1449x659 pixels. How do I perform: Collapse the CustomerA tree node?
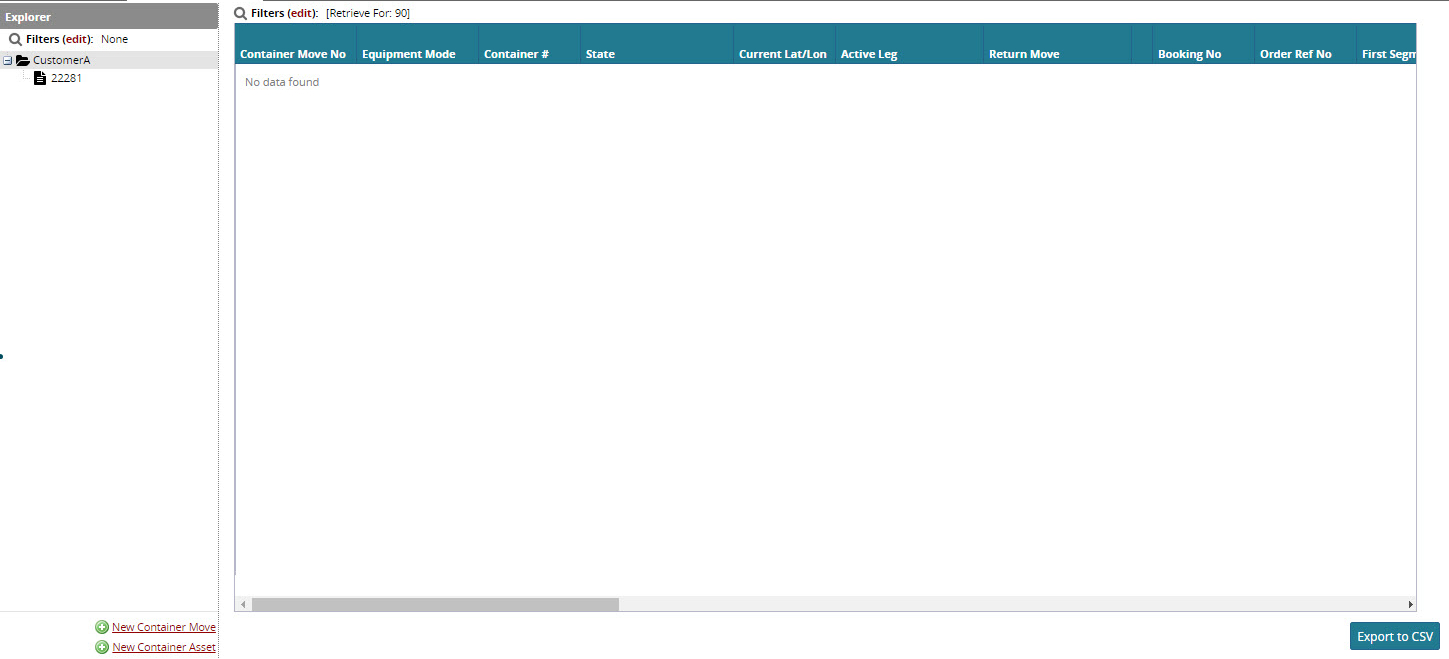point(8,60)
